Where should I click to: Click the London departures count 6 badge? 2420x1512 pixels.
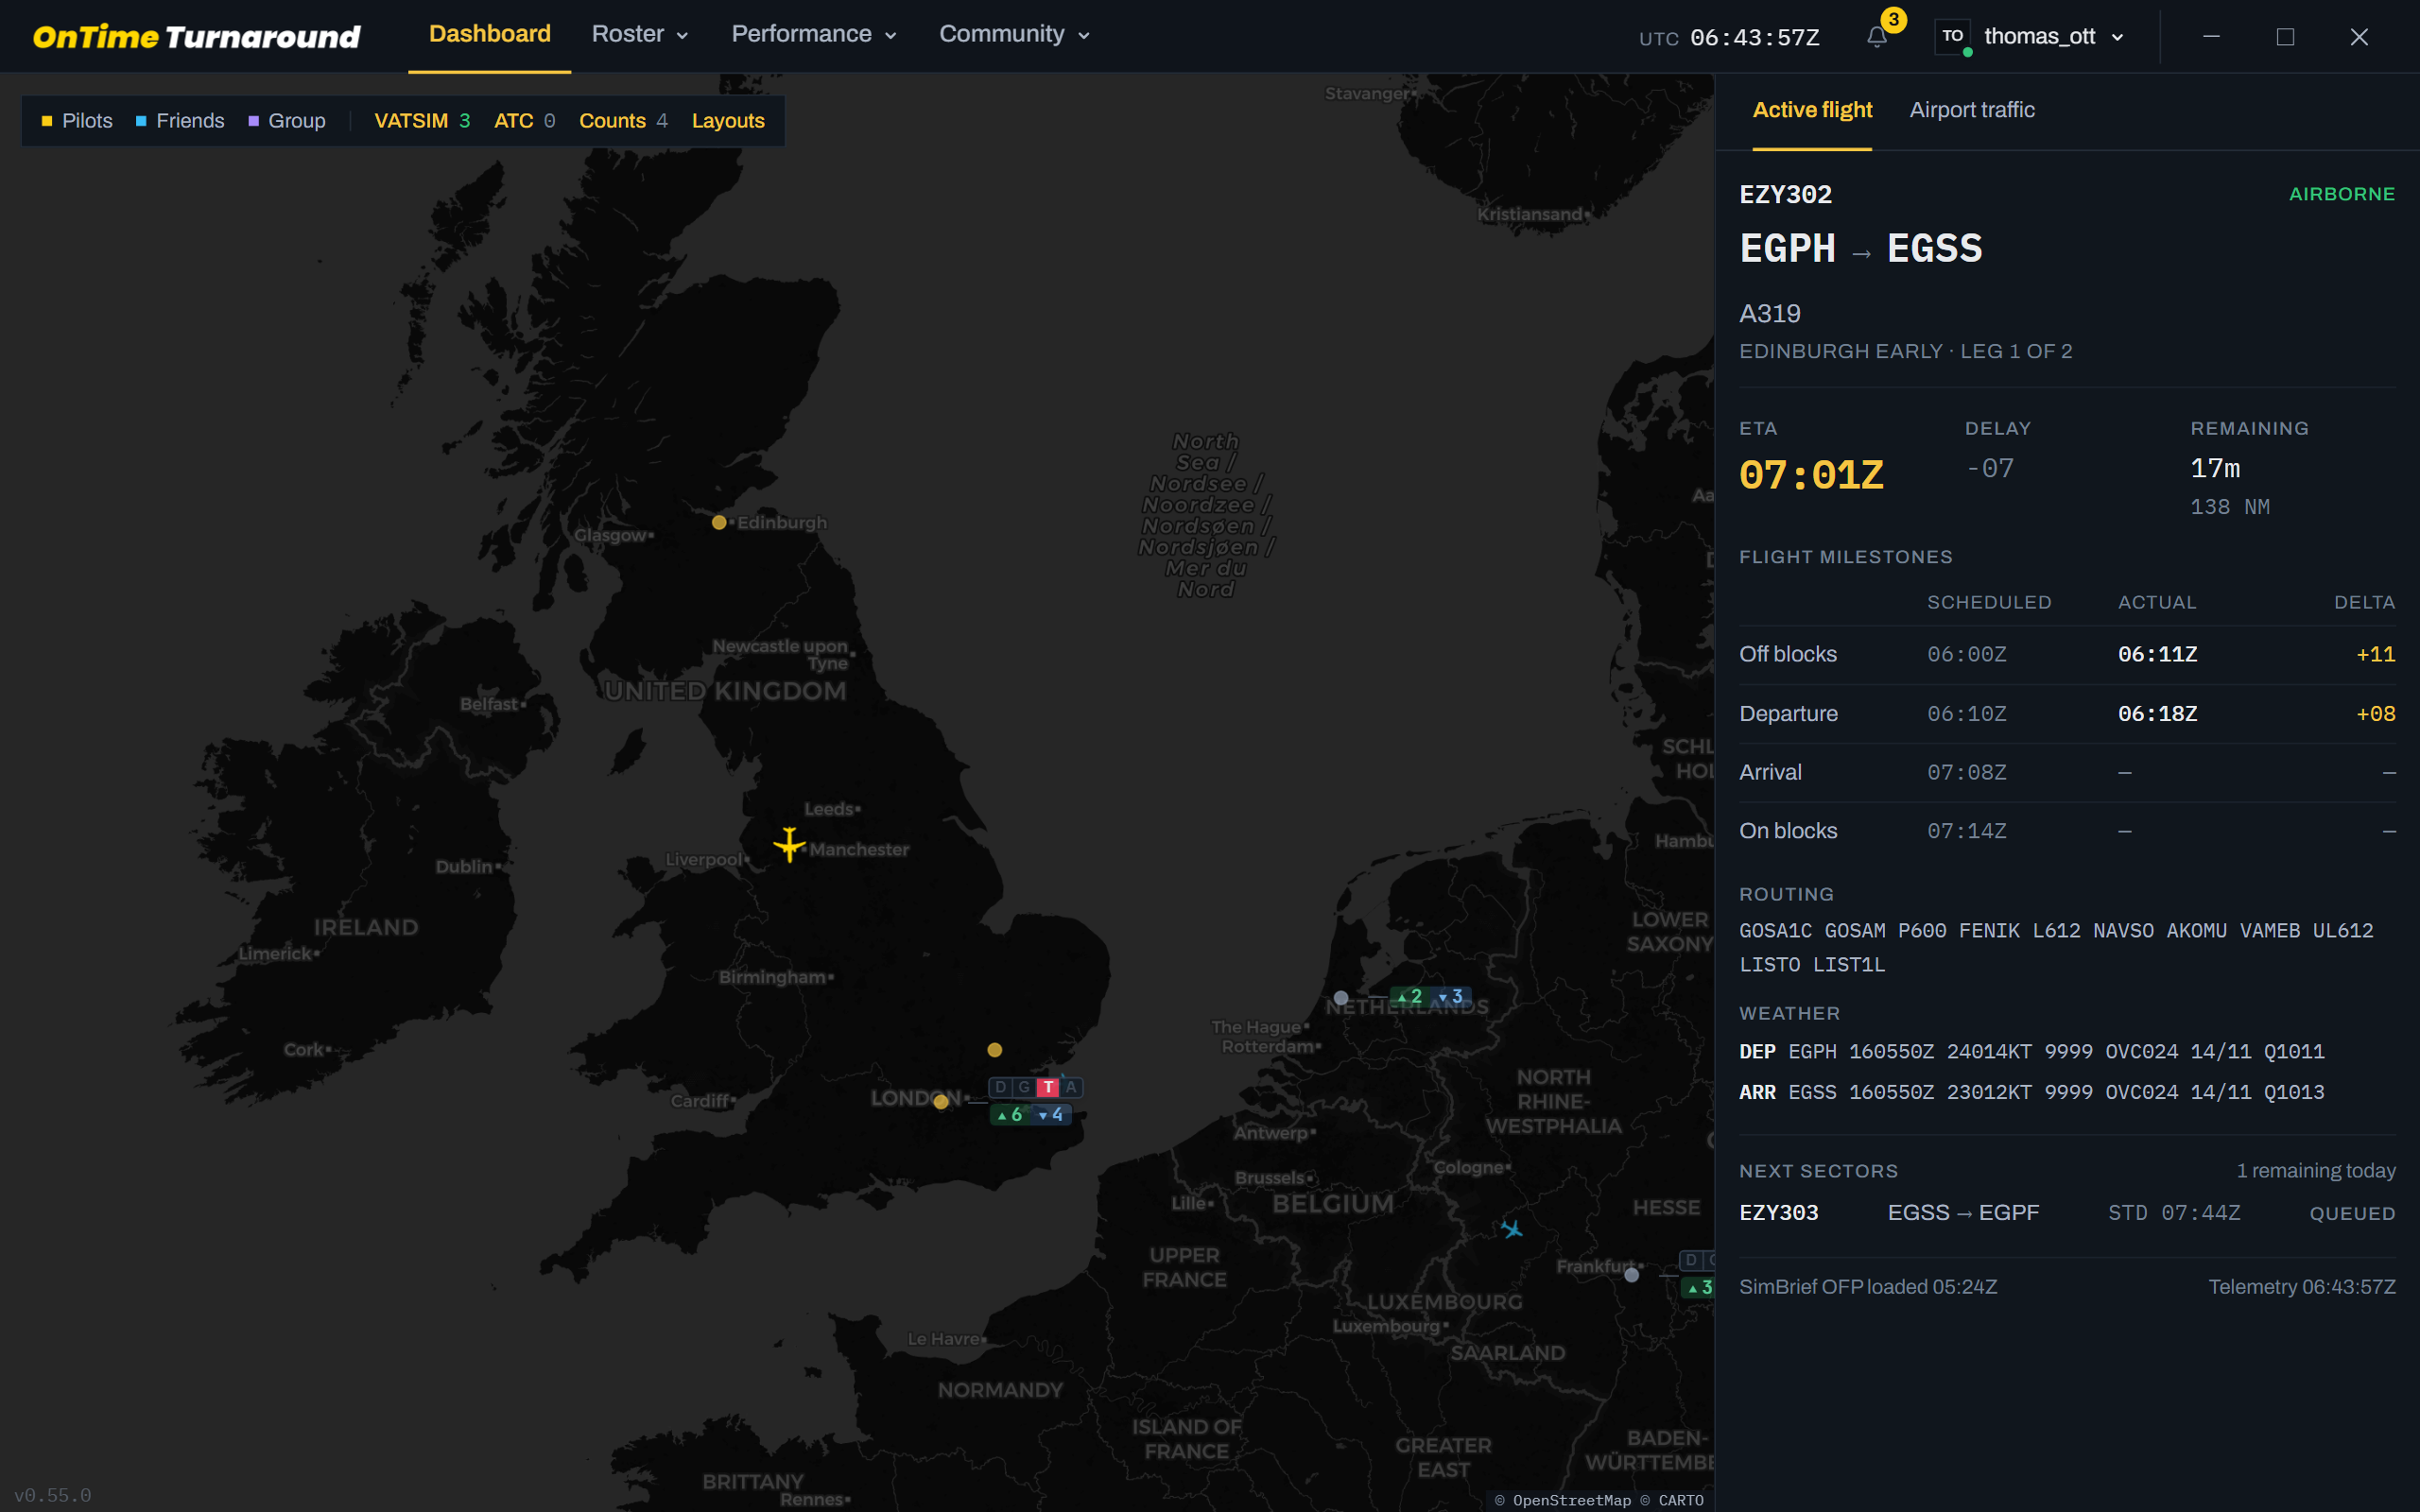[1010, 1114]
